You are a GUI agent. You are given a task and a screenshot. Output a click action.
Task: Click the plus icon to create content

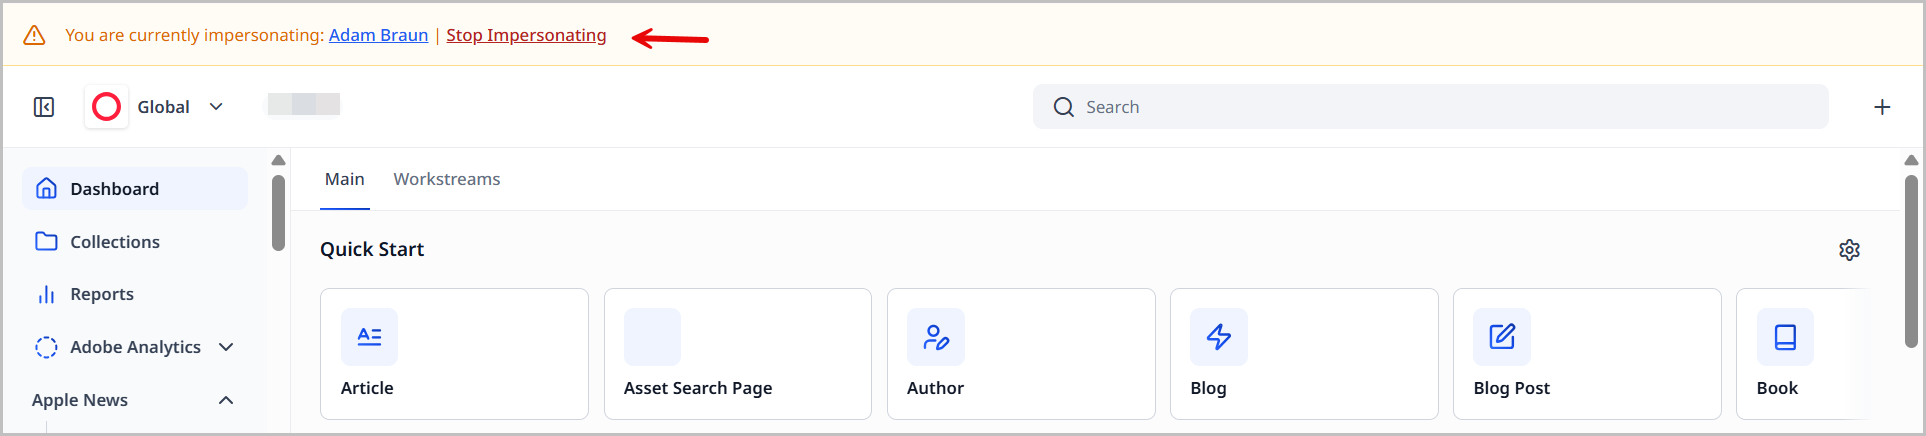(1881, 107)
